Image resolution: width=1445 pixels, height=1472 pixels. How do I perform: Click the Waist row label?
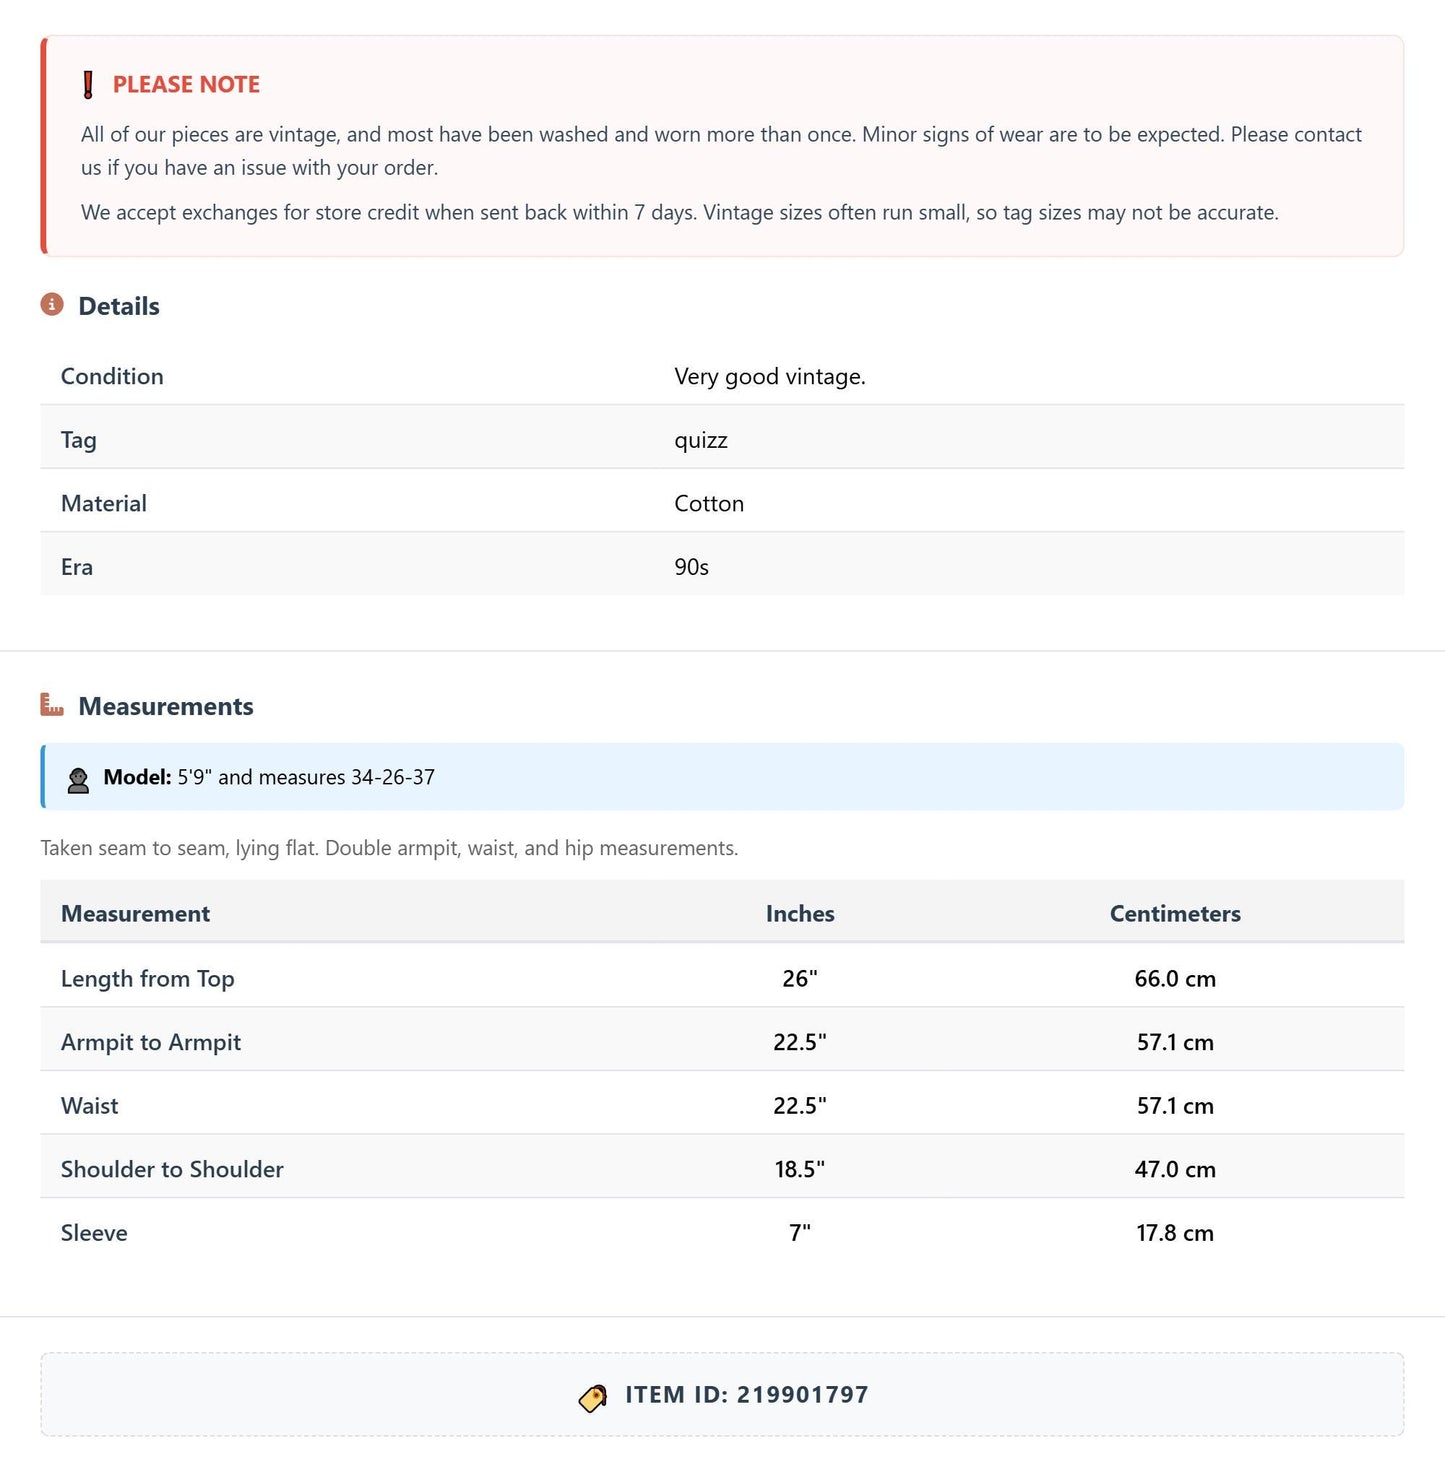(x=89, y=1106)
